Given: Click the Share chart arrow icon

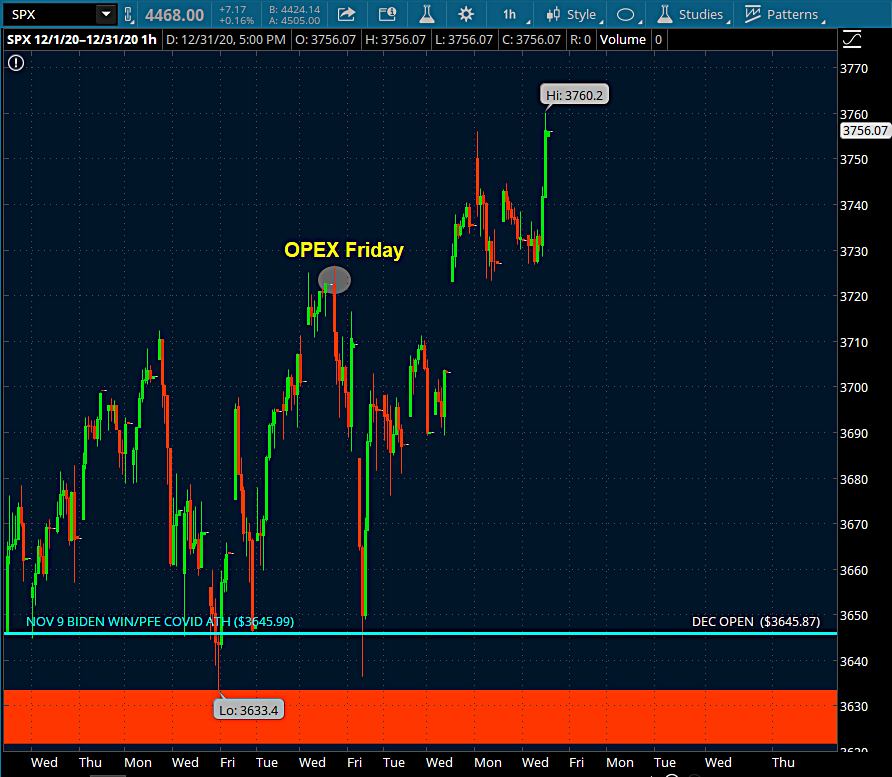Looking at the screenshot, I should tap(346, 14).
